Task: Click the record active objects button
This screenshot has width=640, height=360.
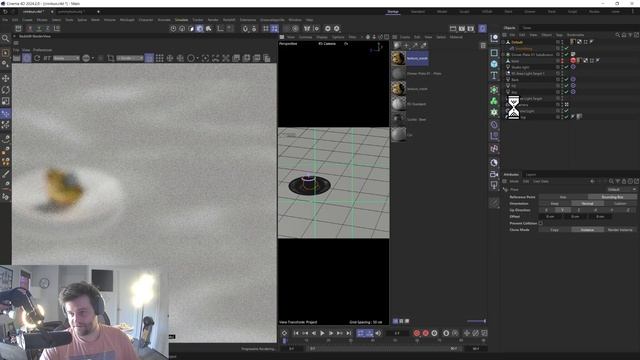Action: point(417,333)
